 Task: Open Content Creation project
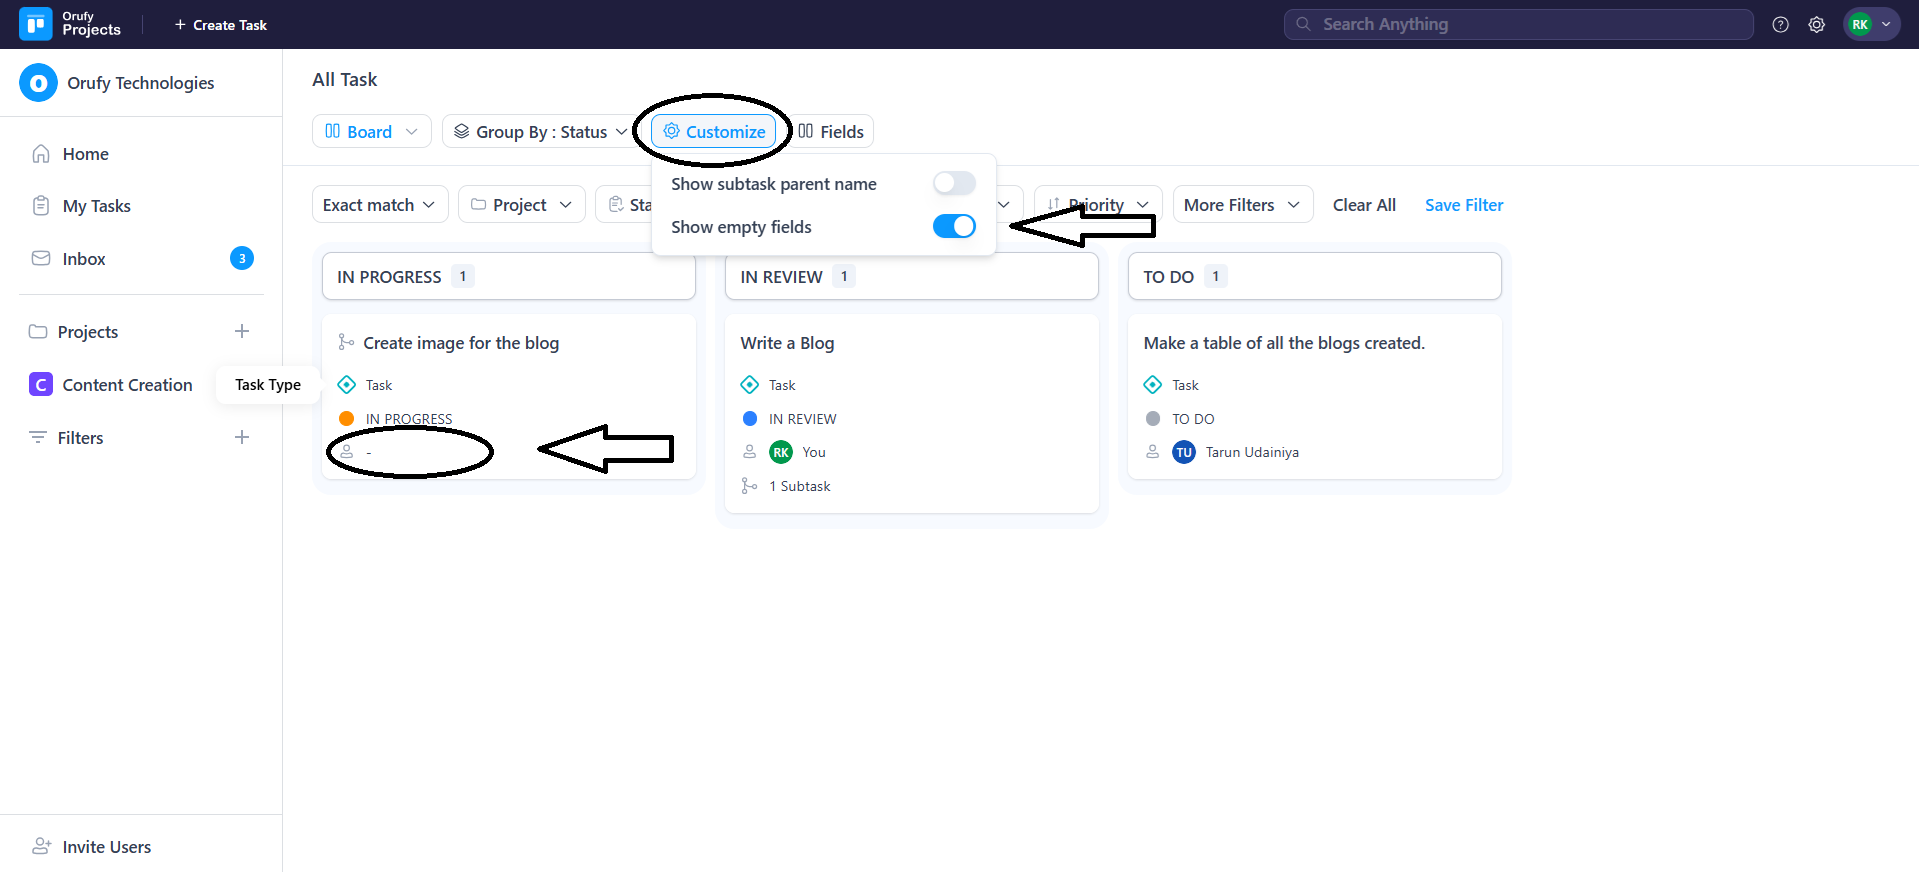127,385
